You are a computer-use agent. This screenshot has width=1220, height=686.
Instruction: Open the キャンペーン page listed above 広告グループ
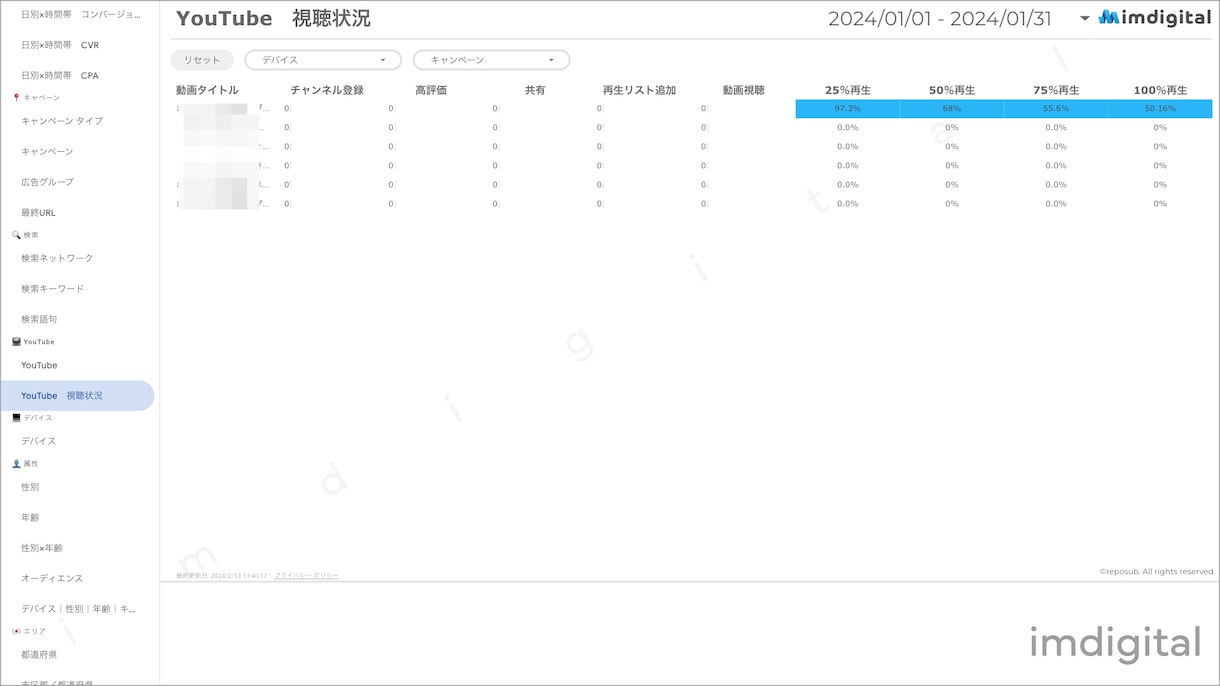(x=47, y=152)
